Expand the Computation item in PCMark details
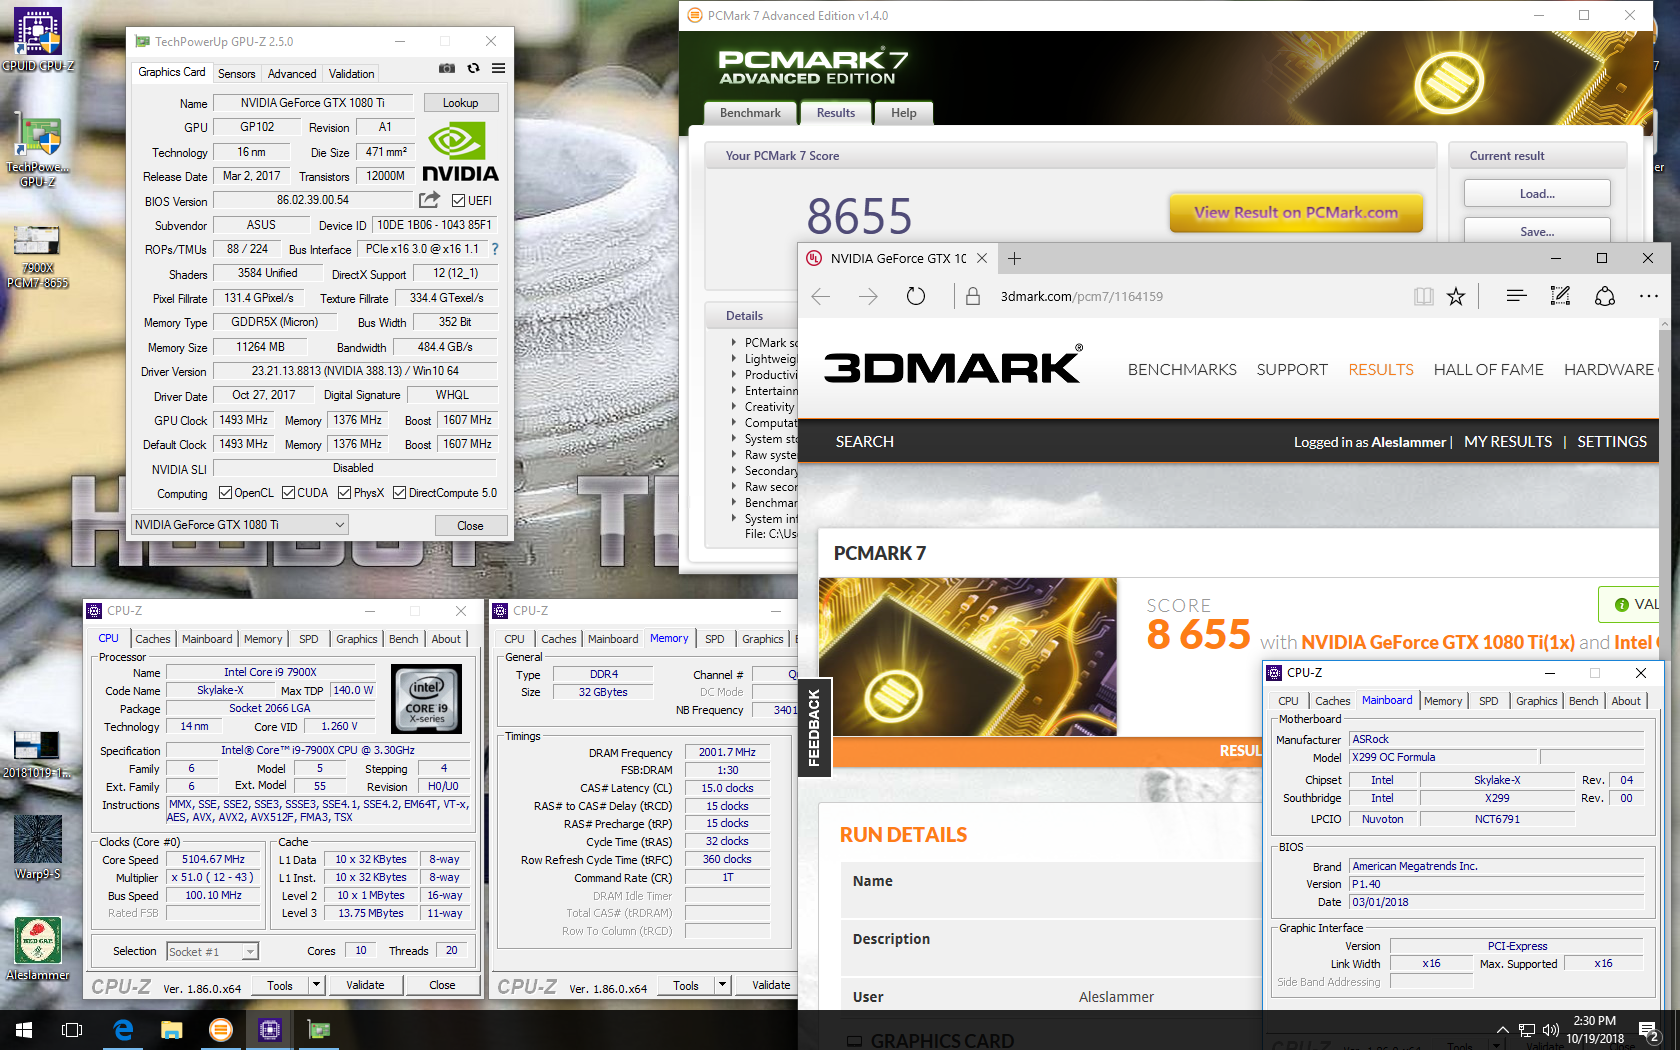Screen dimensions: 1680x1050 [734, 422]
